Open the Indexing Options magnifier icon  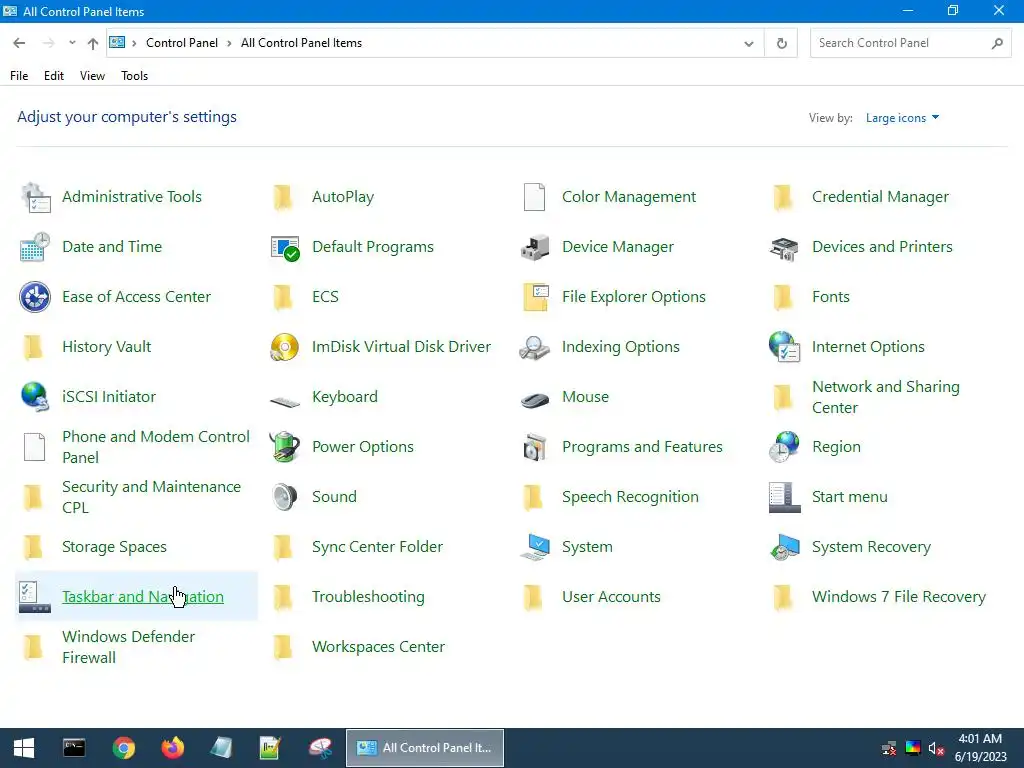click(535, 347)
